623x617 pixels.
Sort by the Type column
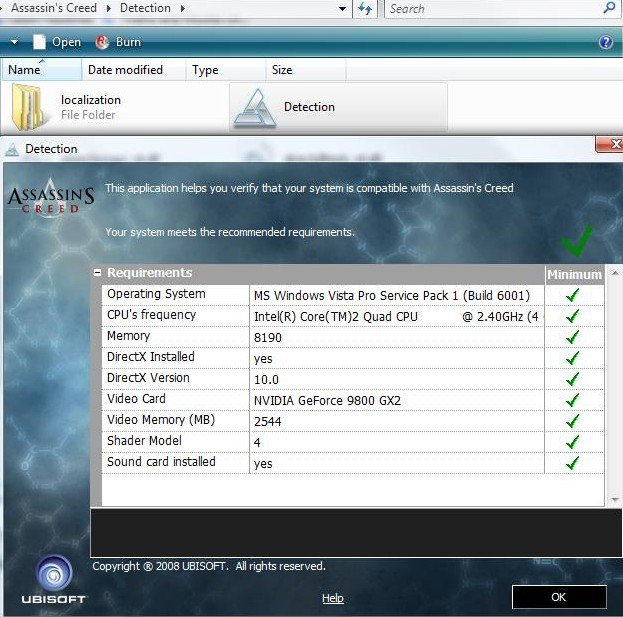click(x=226, y=70)
